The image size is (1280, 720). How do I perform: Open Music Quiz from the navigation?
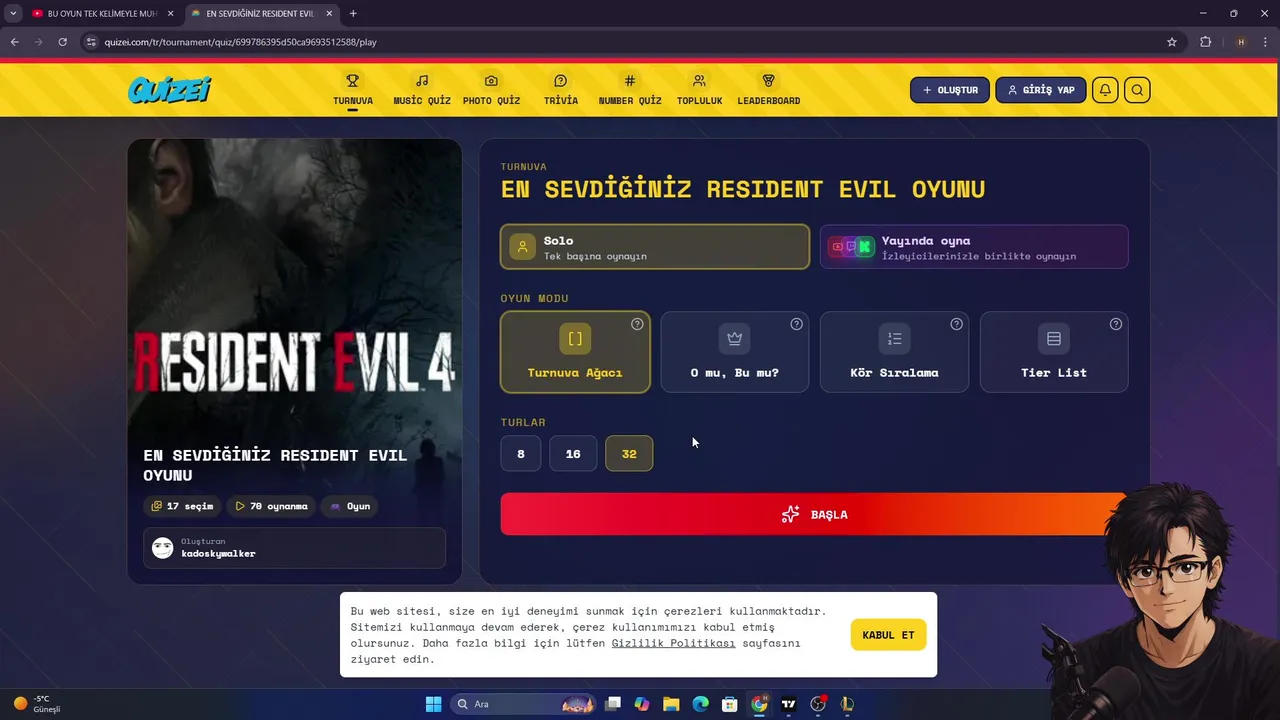pyautogui.click(x=422, y=90)
